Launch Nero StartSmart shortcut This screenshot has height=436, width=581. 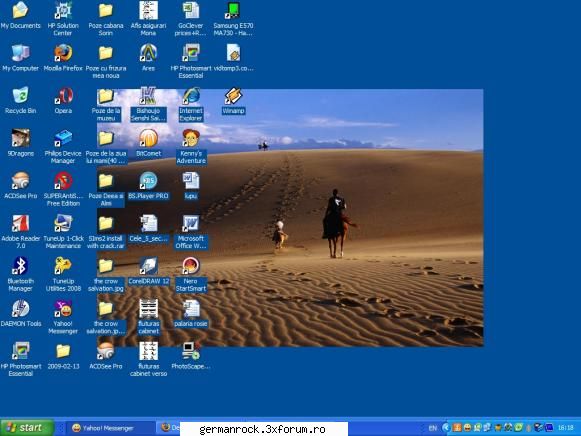[x=191, y=266]
